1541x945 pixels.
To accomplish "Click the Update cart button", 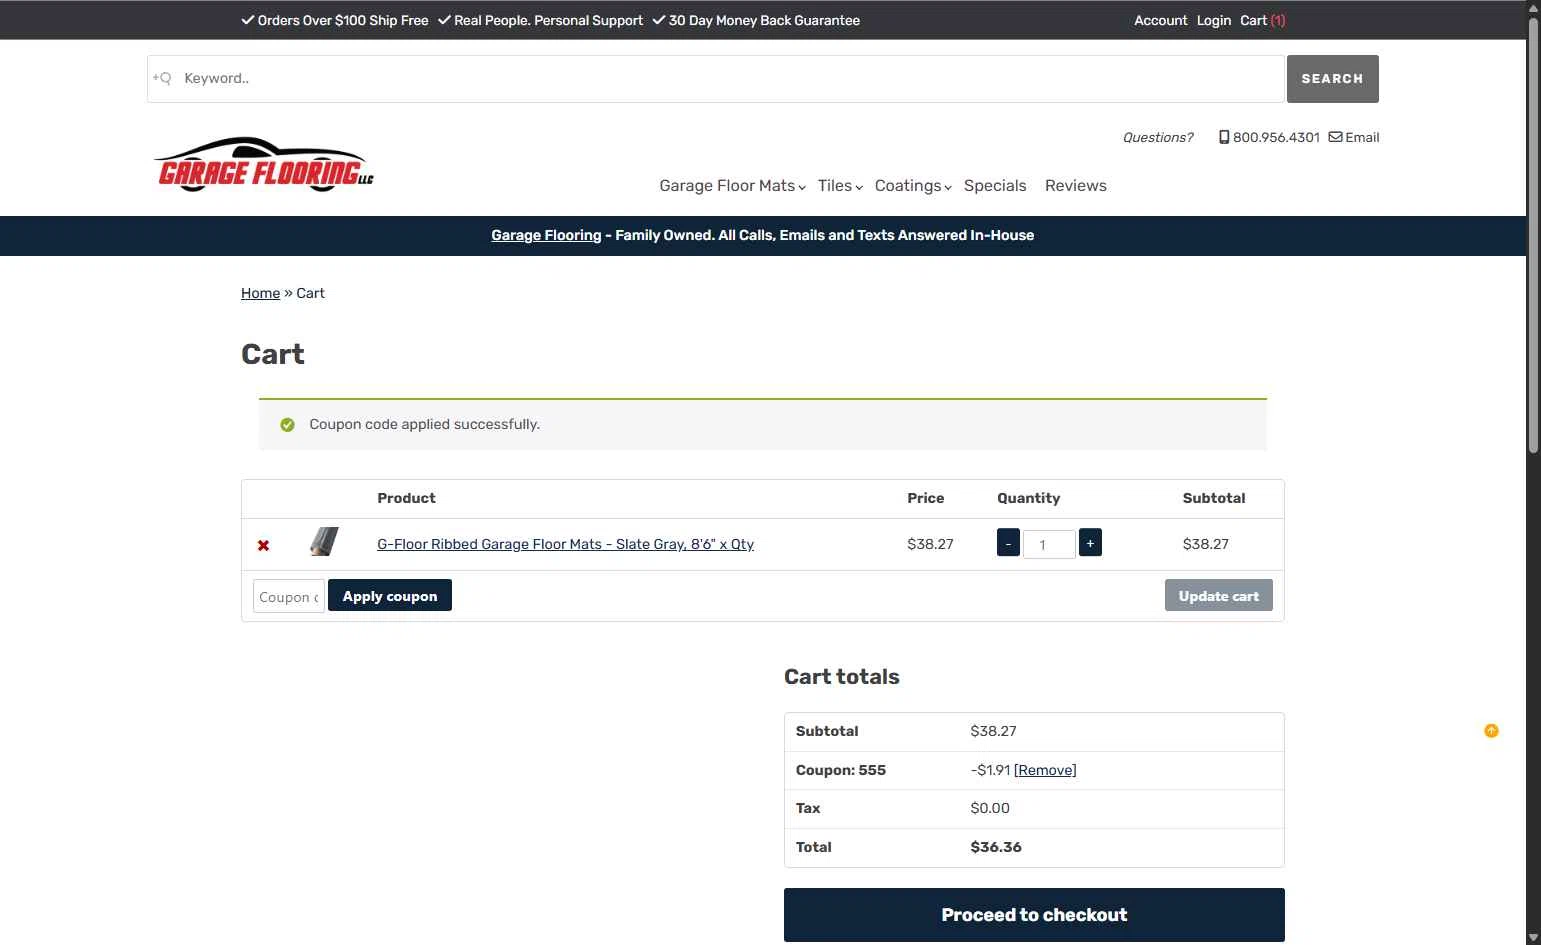I will point(1218,595).
